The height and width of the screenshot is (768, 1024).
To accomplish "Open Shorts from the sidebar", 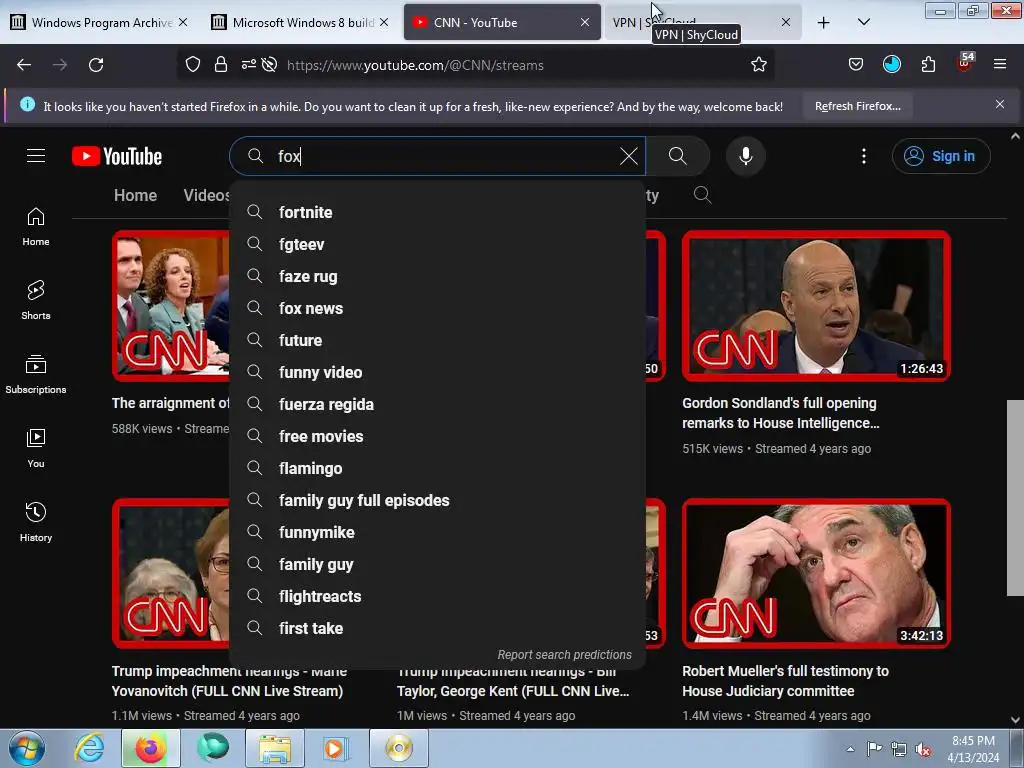I will pyautogui.click(x=36, y=300).
